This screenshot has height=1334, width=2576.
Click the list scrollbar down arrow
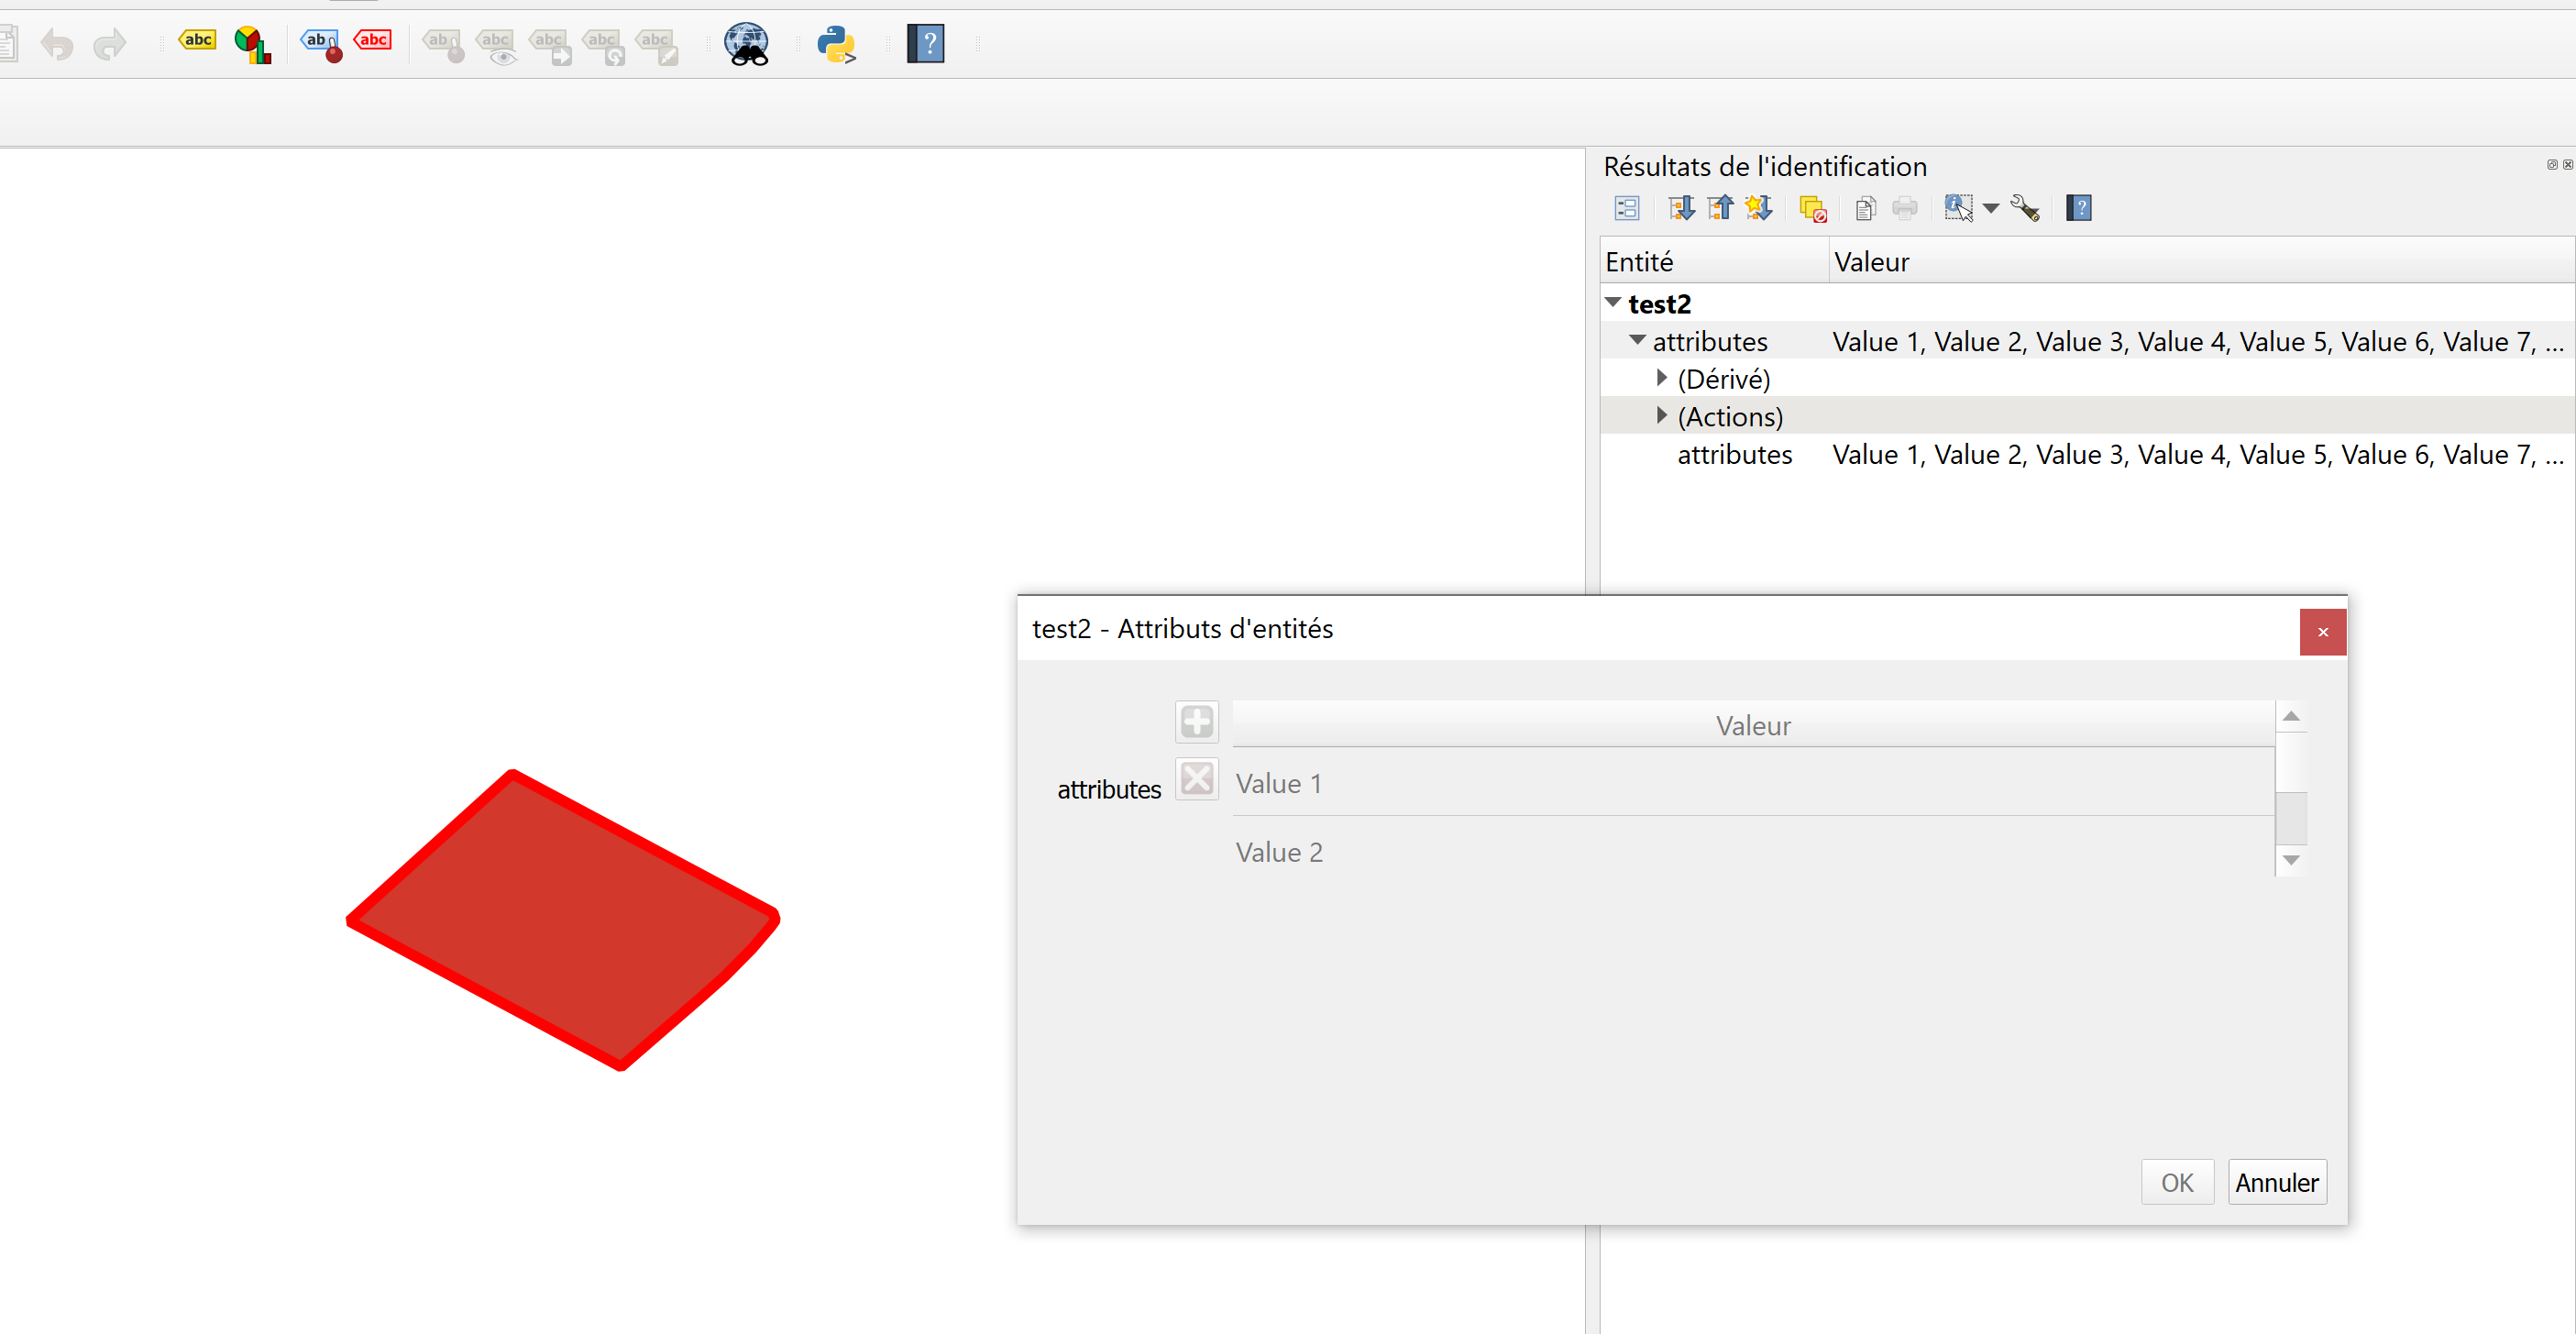(x=2291, y=860)
